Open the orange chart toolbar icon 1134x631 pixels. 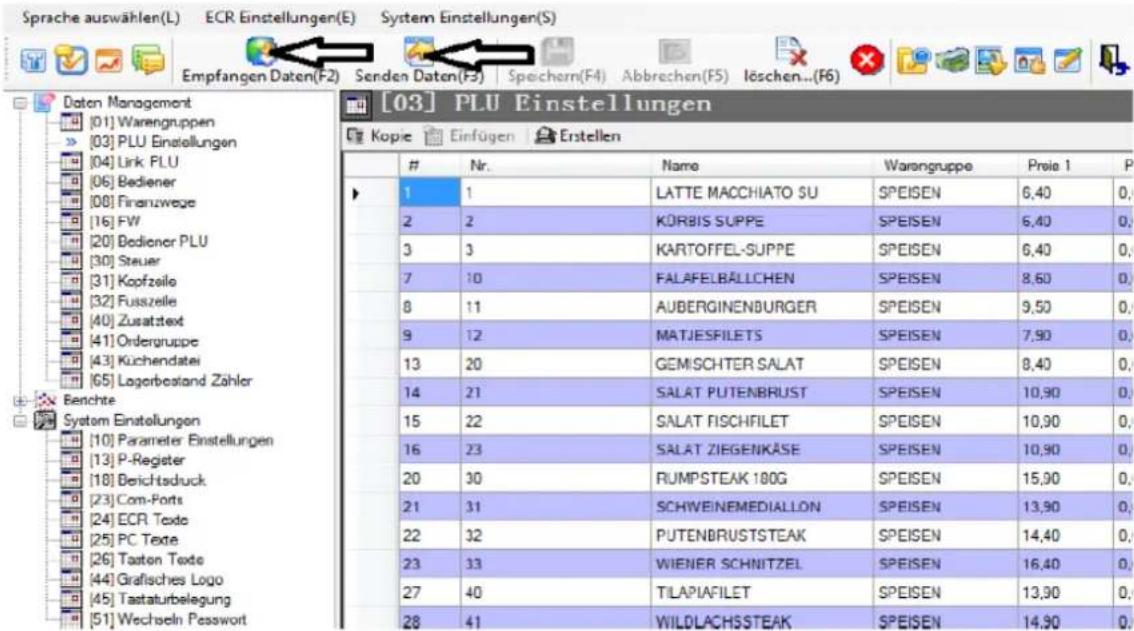point(110,61)
